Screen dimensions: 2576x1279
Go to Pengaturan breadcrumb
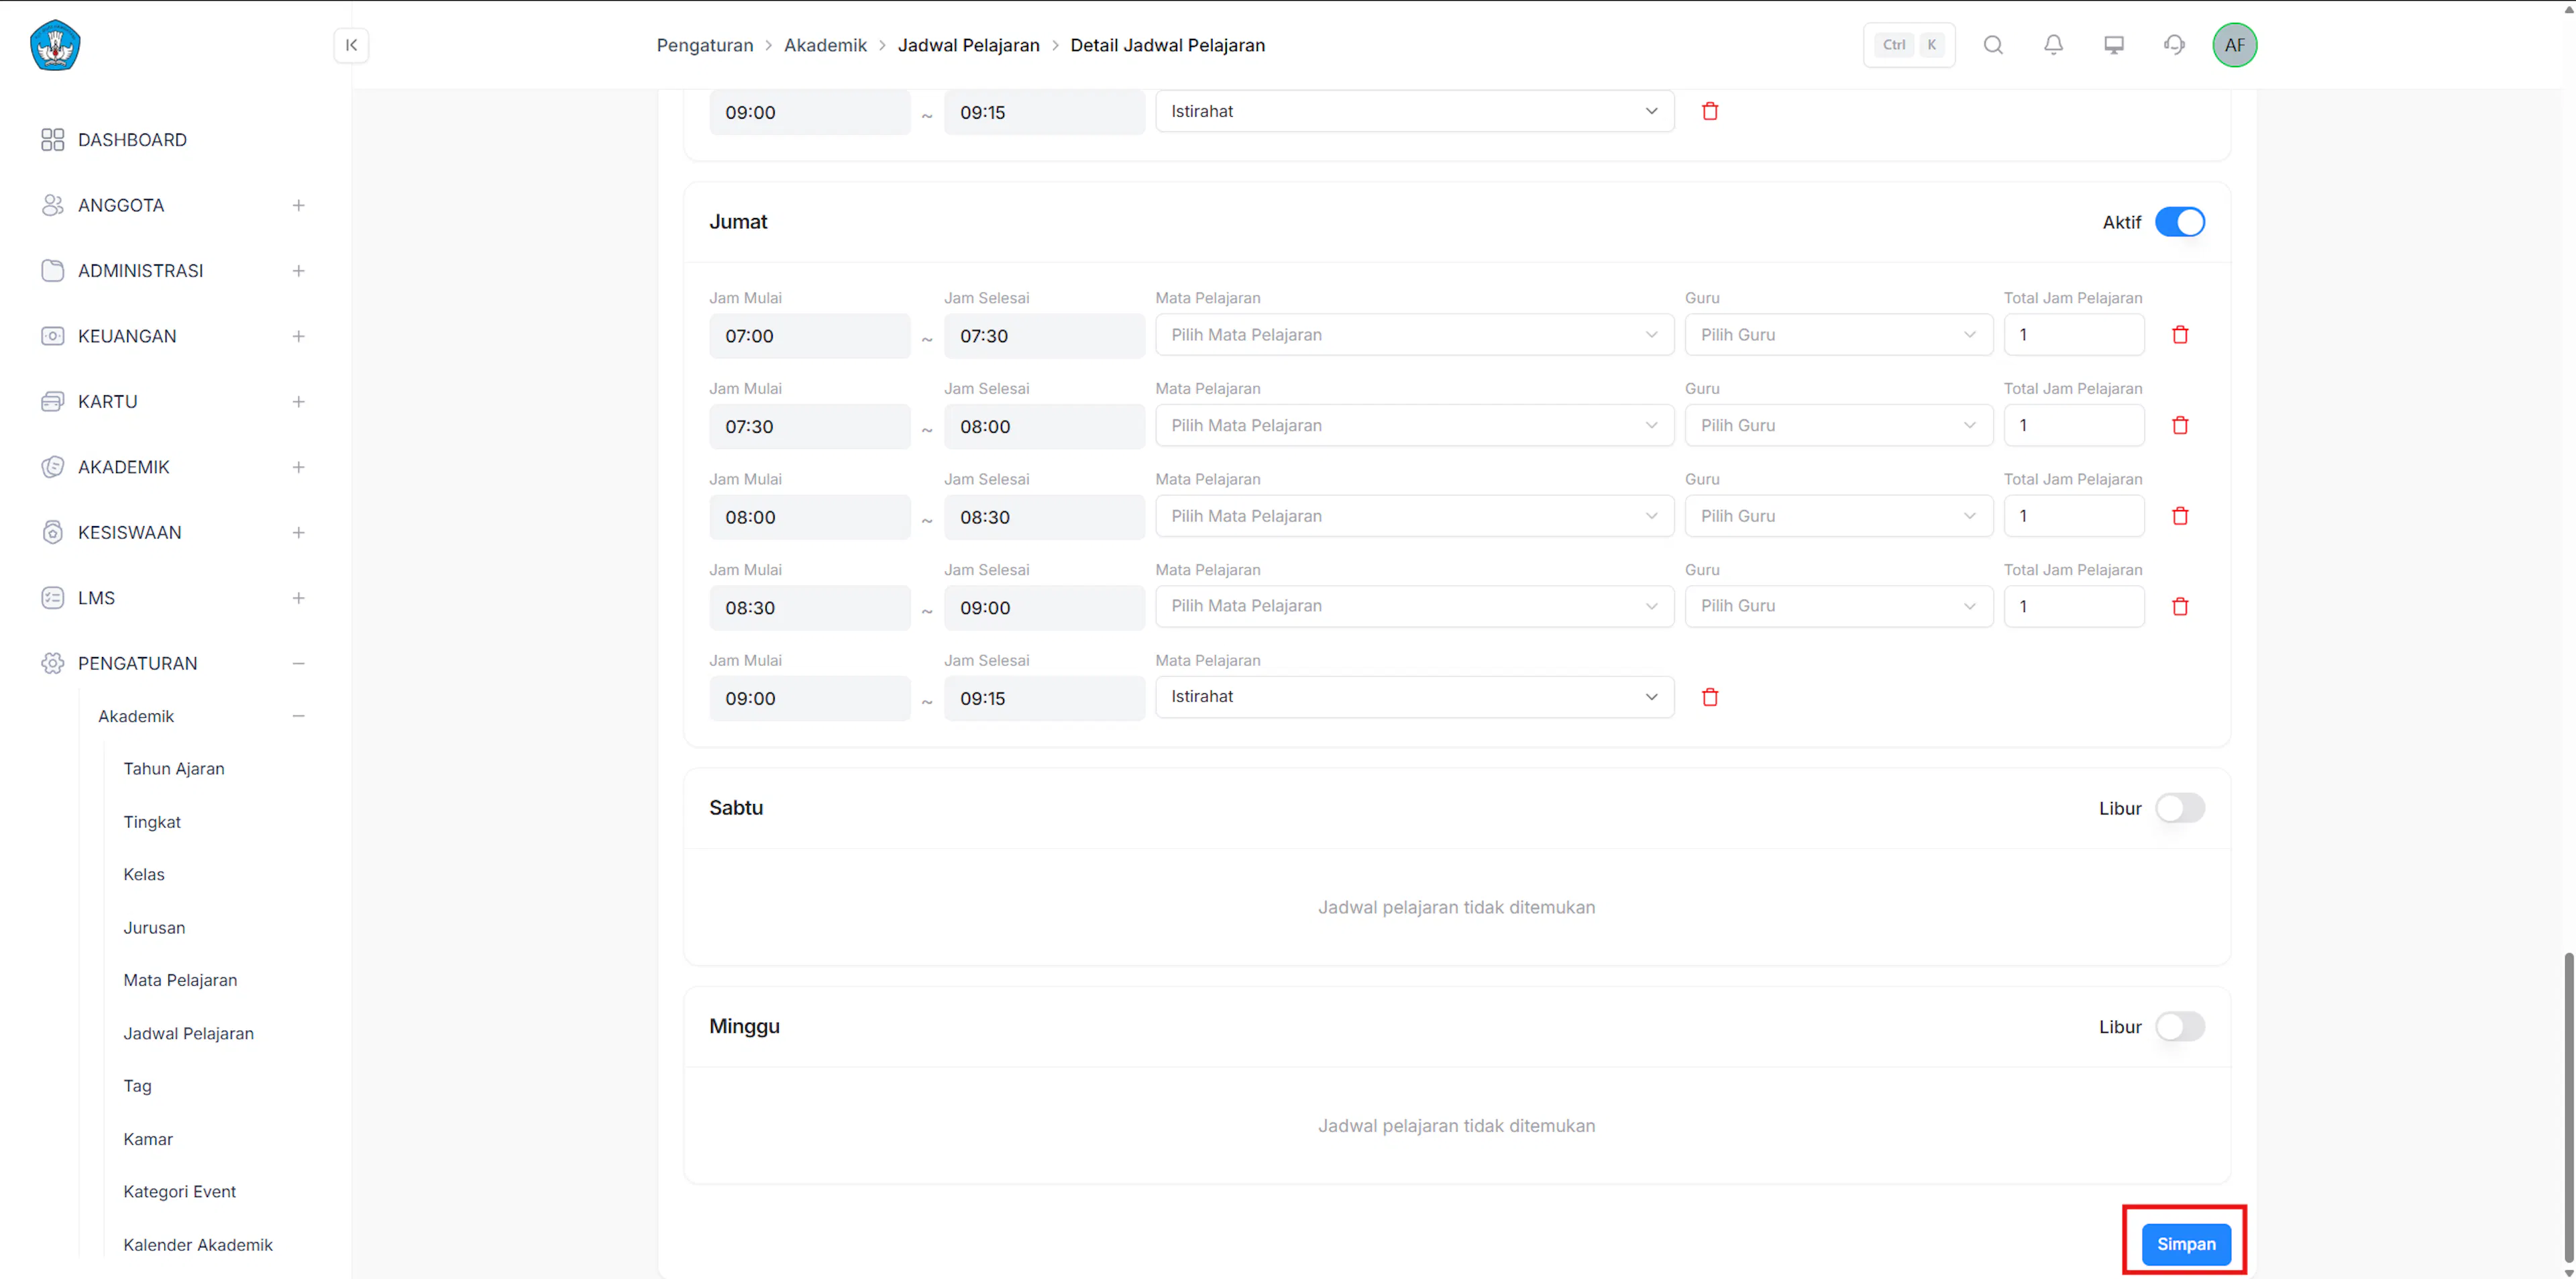tap(705, 45)
